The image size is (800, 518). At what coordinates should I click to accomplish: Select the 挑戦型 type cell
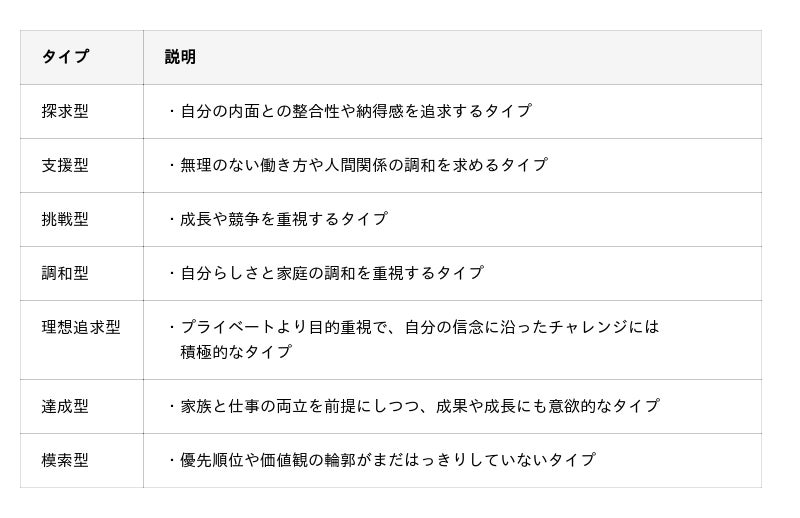(65, 219)
